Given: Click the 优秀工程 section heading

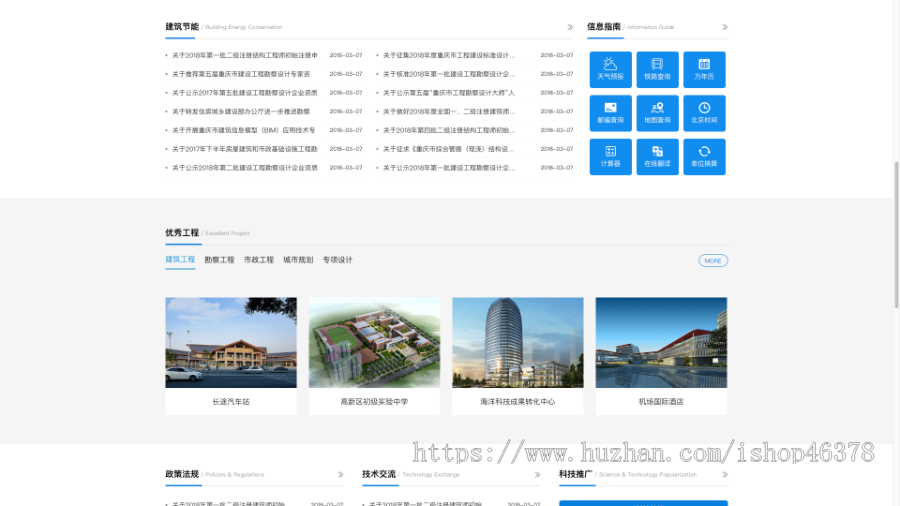Looking at the screenshot, I should point(182,232).
